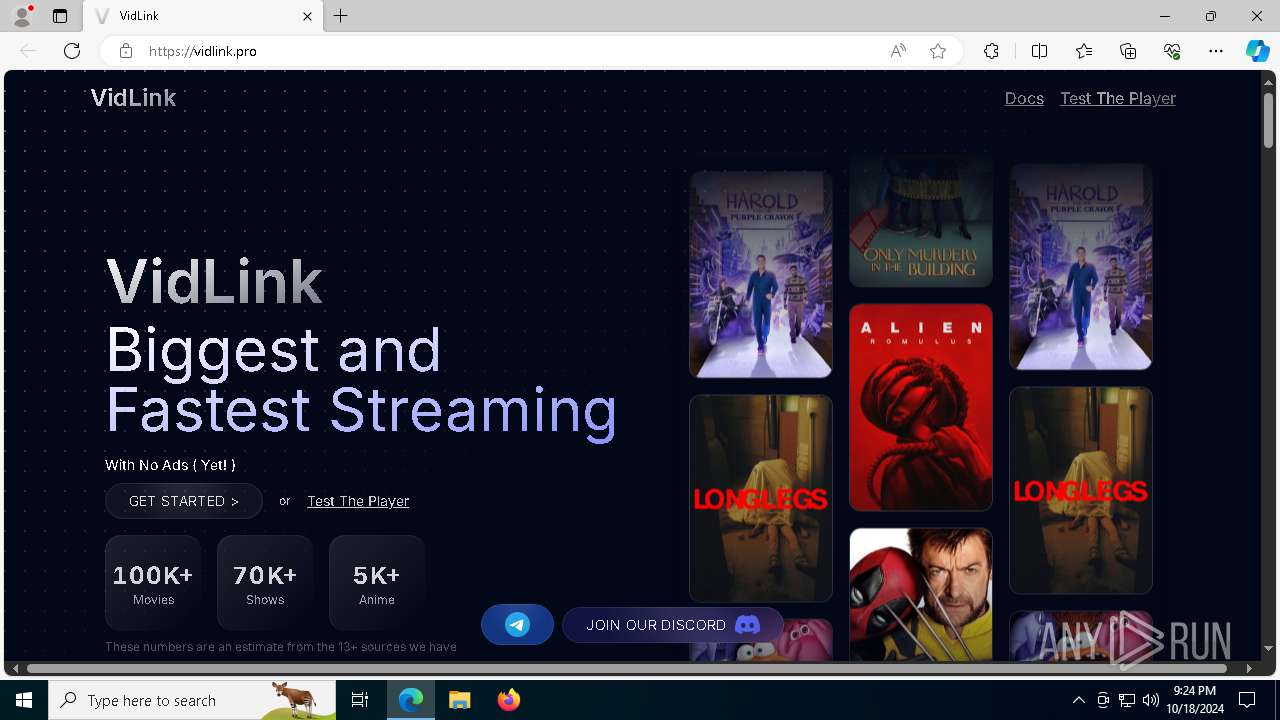Click the GET STARTED button

(x=184, y=501)
